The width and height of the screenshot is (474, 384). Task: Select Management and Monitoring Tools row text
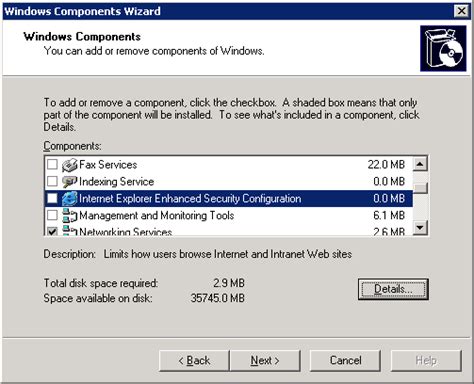[x=157, y=216]
